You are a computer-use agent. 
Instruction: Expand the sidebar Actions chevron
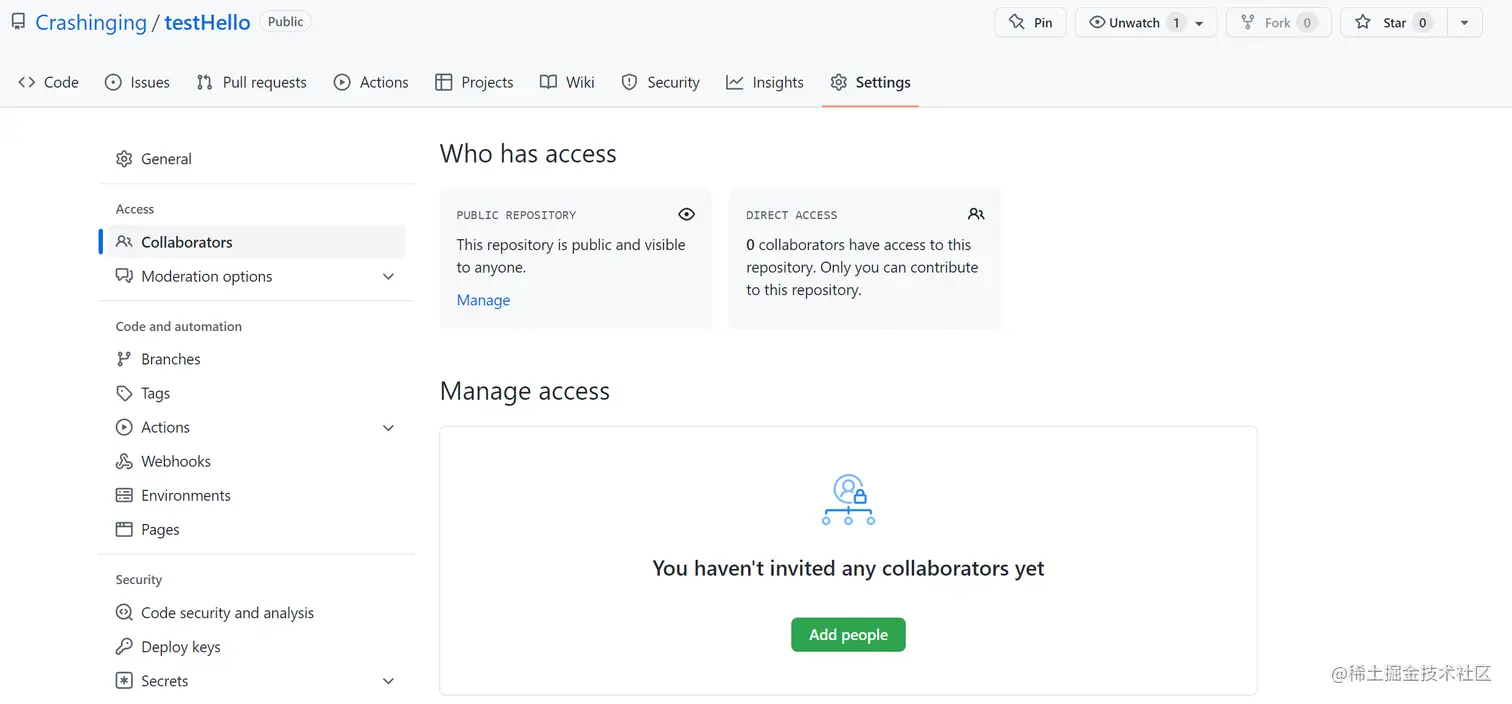tap(389, 428)
